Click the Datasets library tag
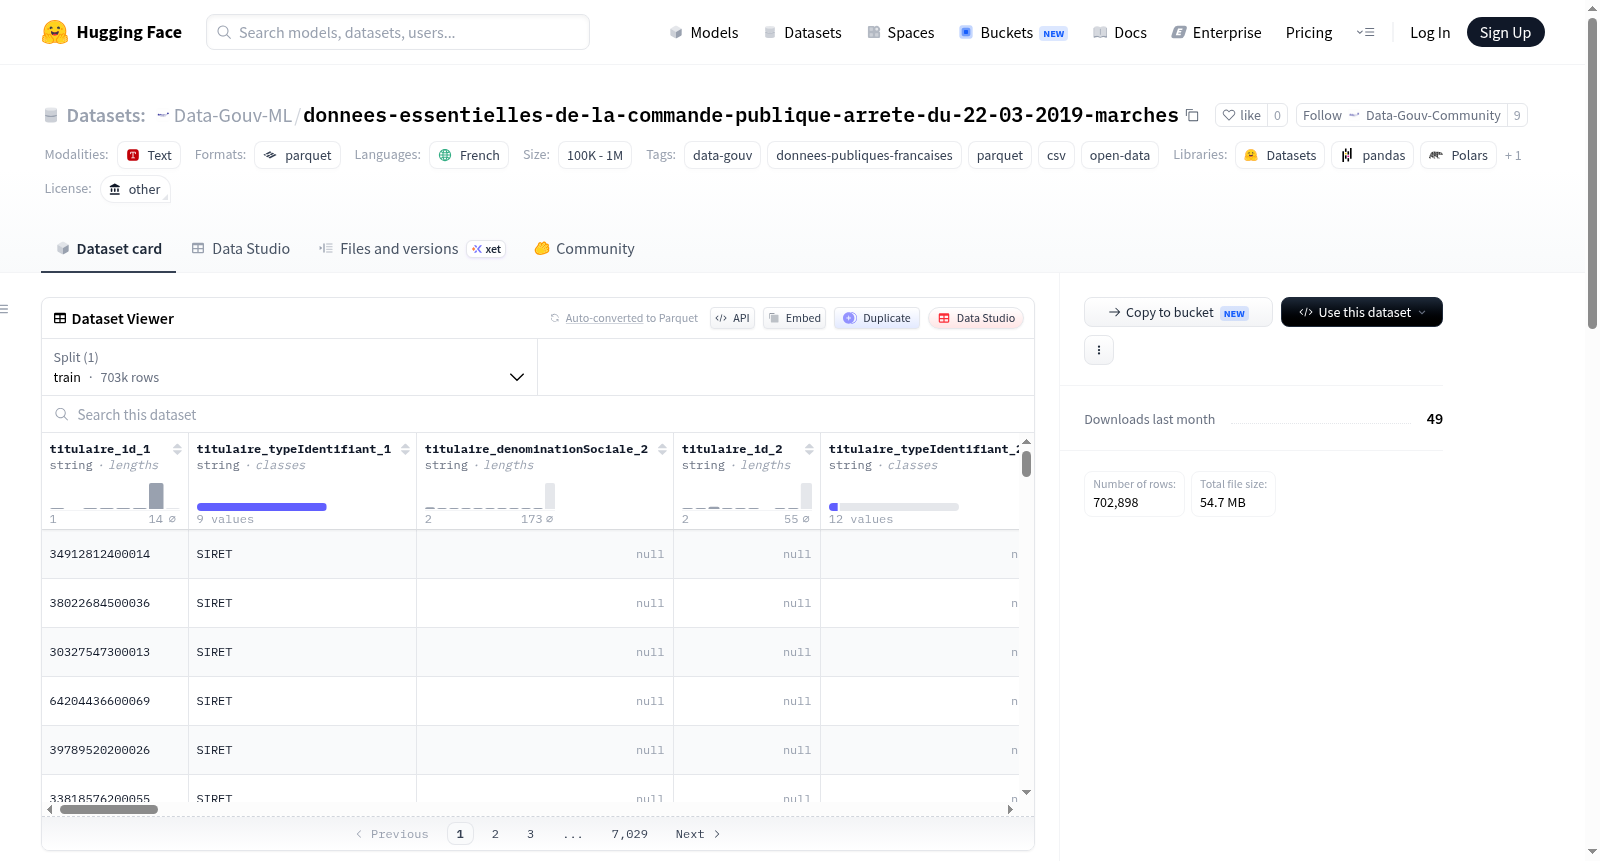Screen dimensions: 1600x861 [x=1280, y=155]
